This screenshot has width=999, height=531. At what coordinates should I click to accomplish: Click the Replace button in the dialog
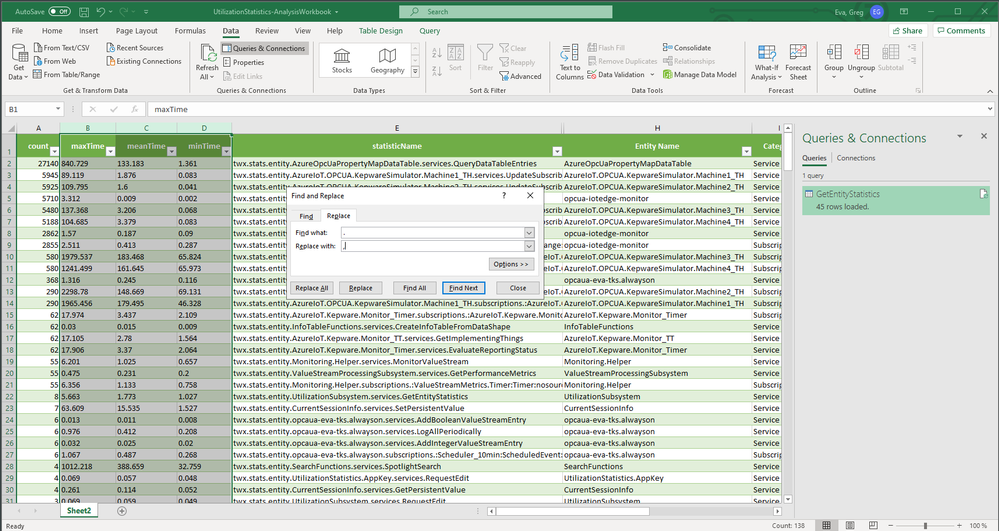(x=361, y=287)
